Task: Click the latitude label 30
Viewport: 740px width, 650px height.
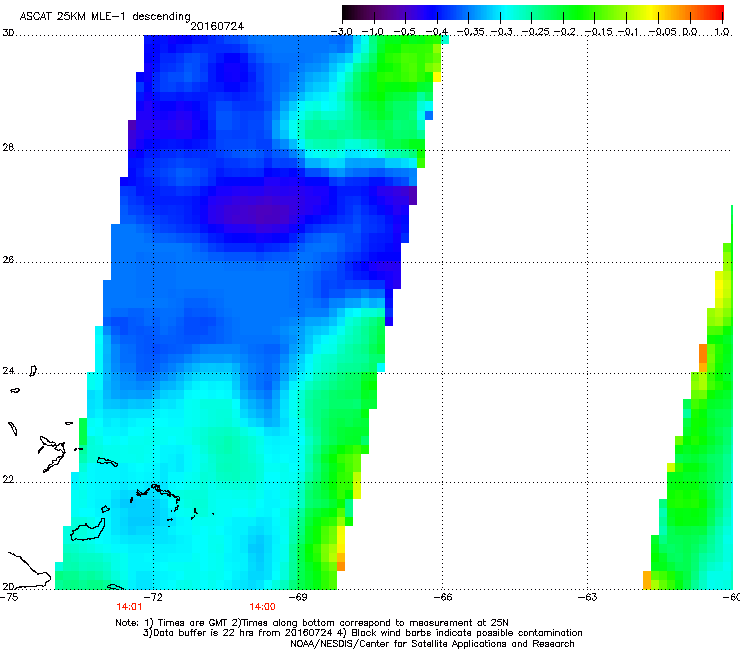Action: [8, 33]
